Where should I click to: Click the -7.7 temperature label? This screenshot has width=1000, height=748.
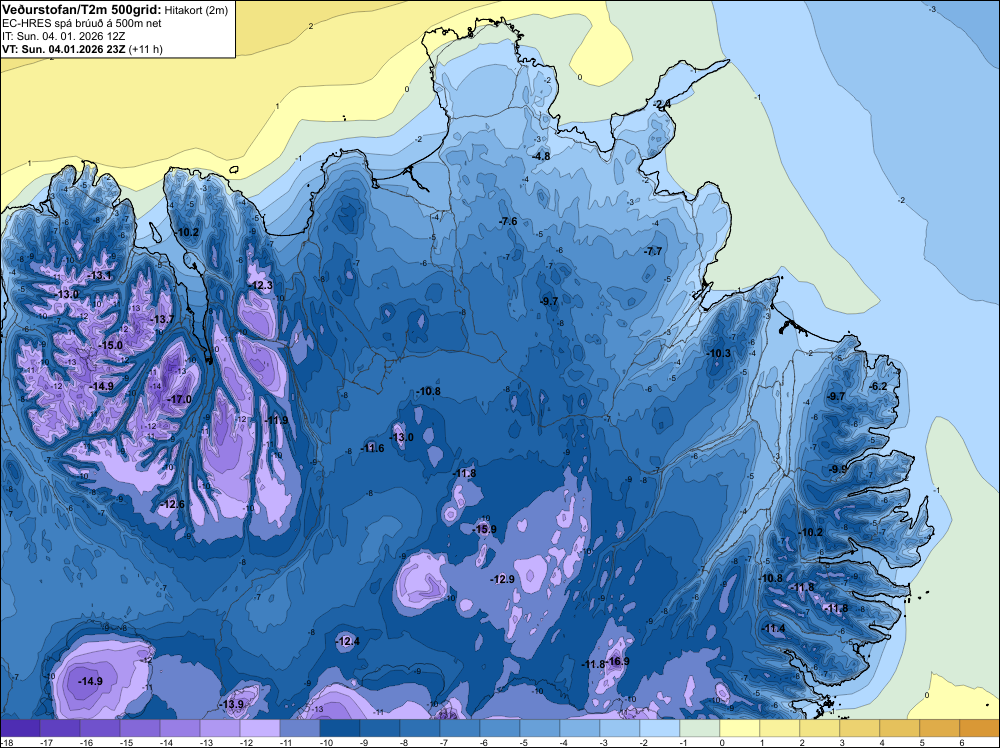[x=654, y=251]
